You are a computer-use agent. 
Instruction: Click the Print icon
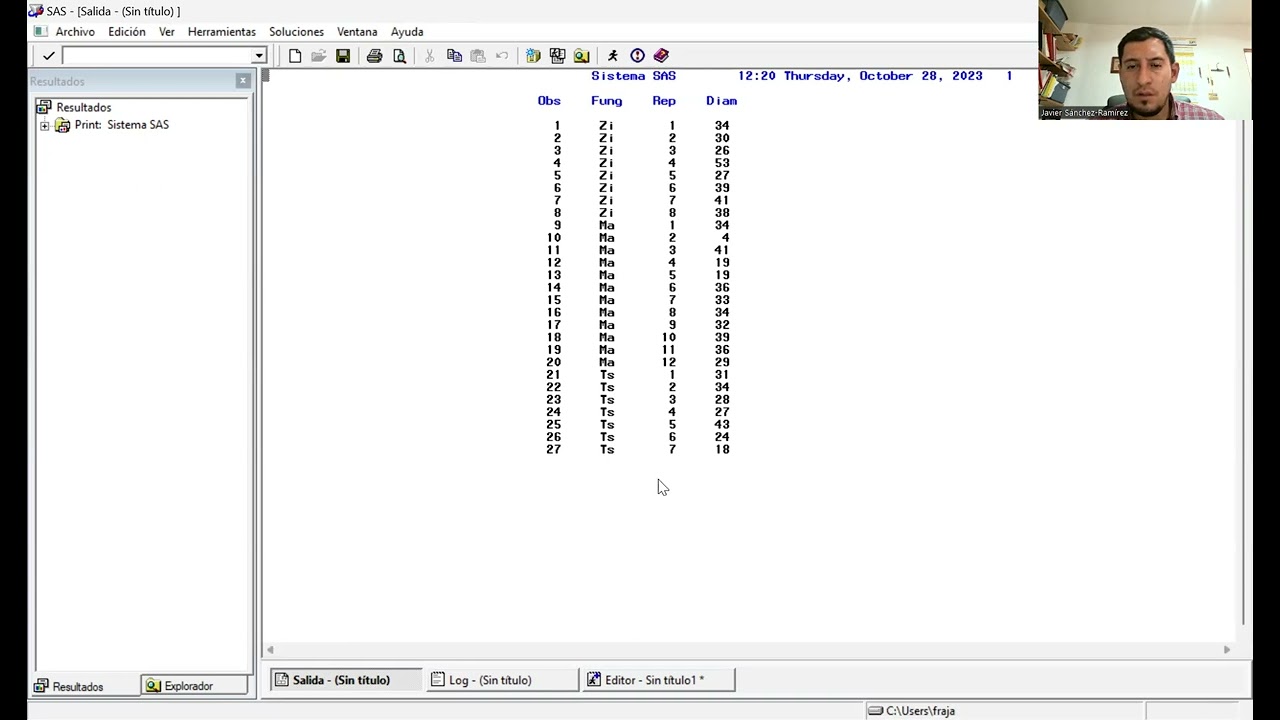(374, 56)
